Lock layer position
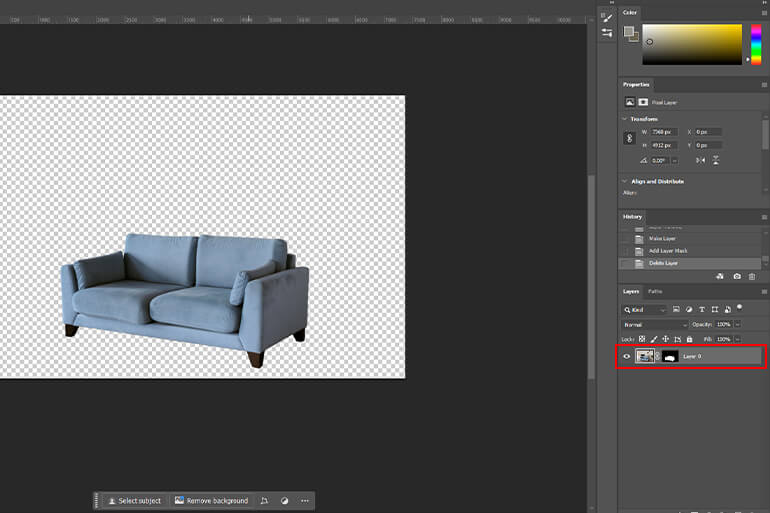Screen dimensions: 770x513 (665, 339)
